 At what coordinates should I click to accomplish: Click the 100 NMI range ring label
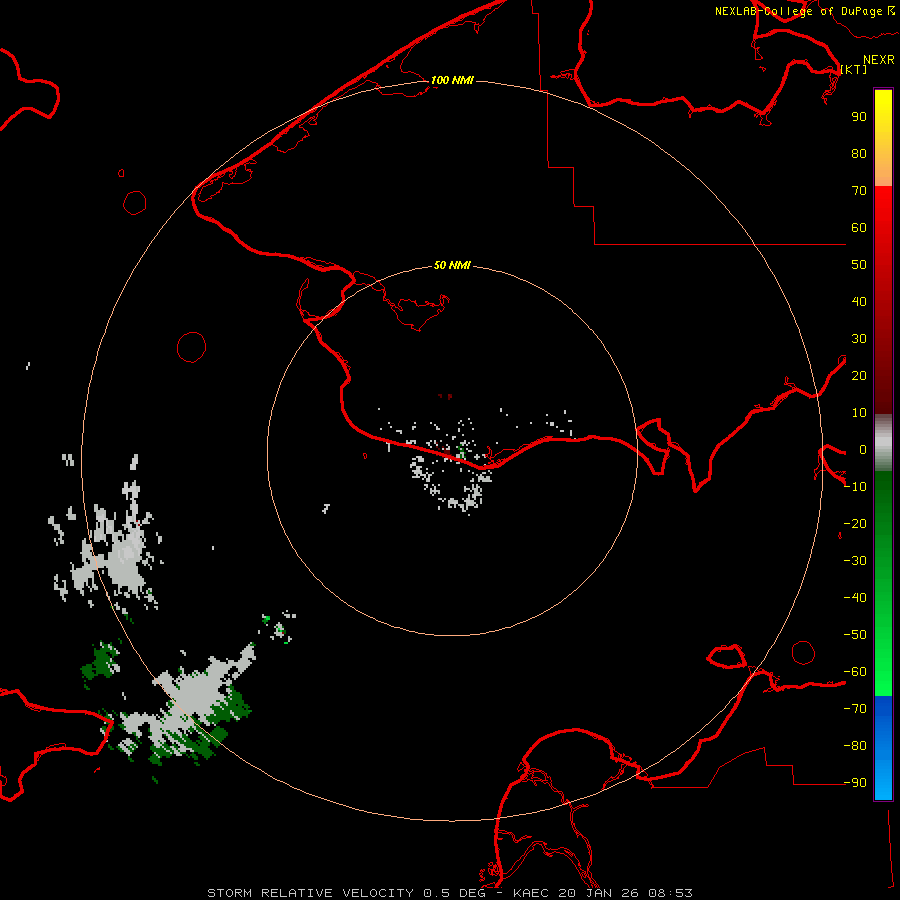coord(452,80)
